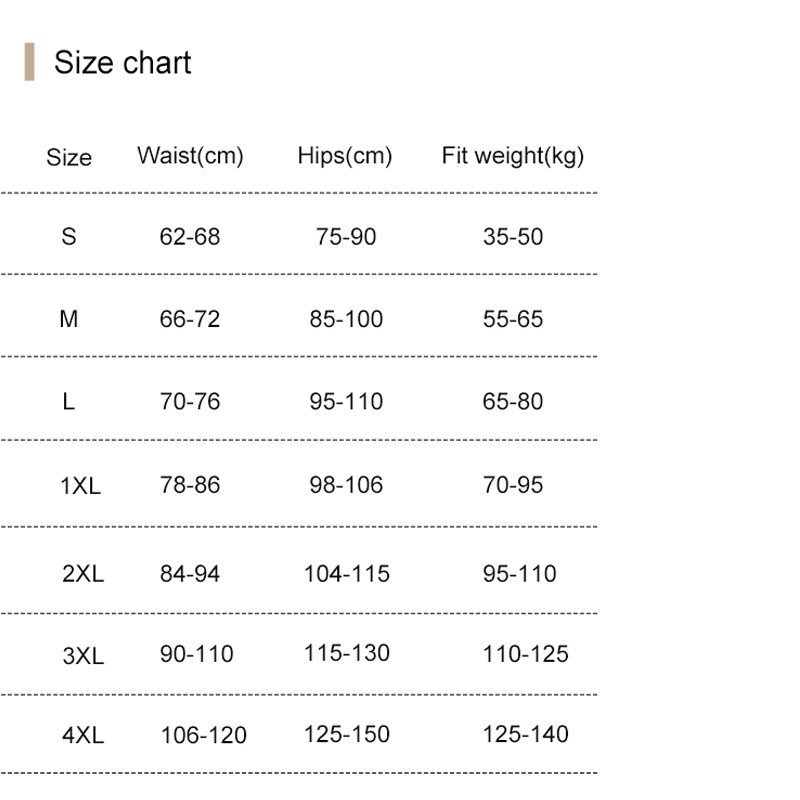Image resolution: width=800 pixels, height=800 pixels.
Task: Click the Fit weight(kg) column header
Action: coord(512,156)
